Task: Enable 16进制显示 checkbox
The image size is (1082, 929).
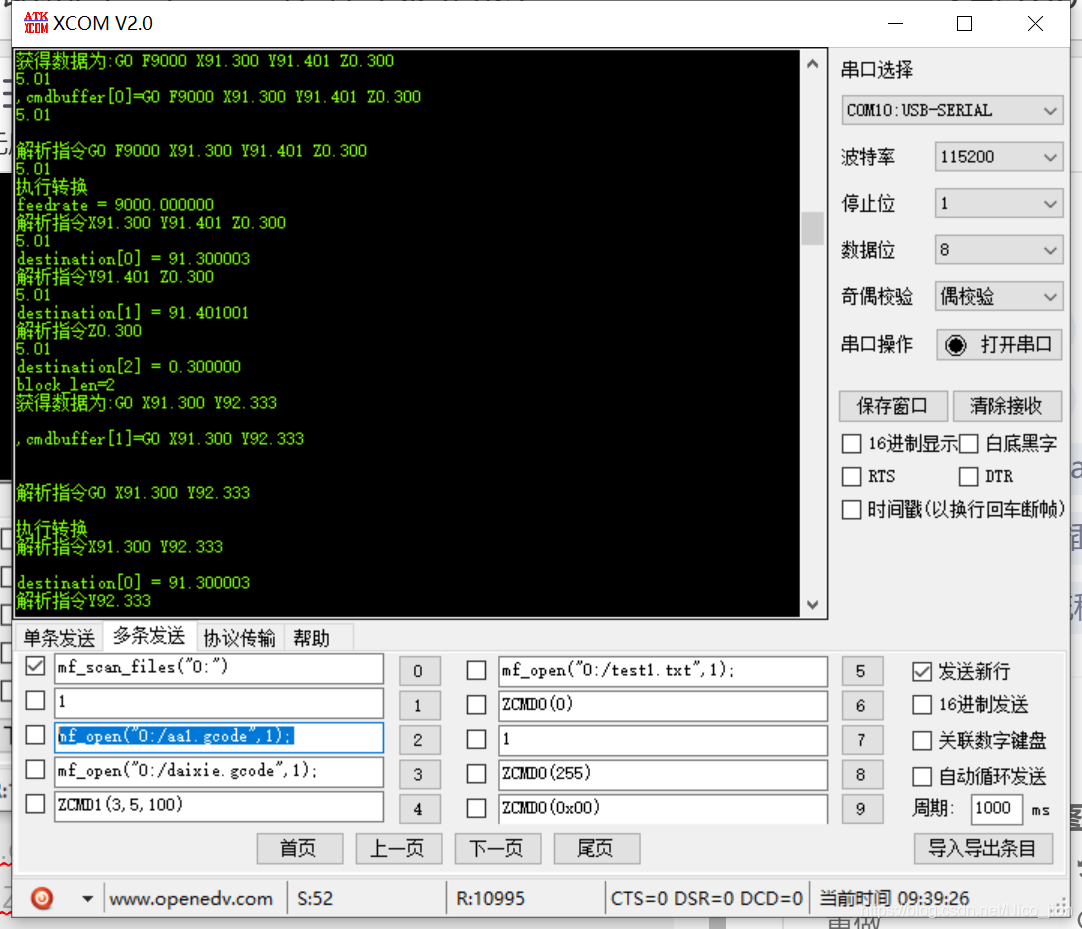Action: (852, 444)
